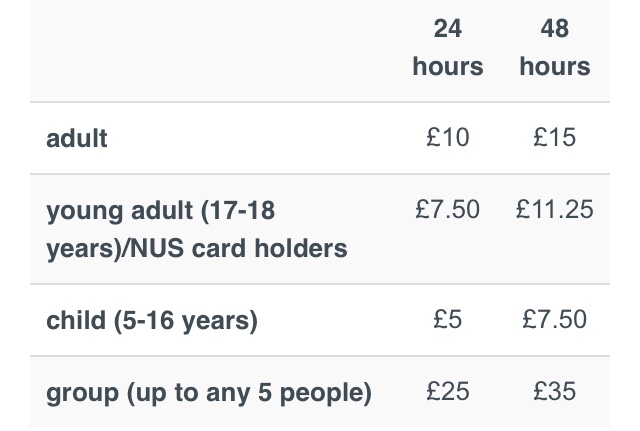This screenshot has height=431, width=640.
Task: Click the (up to any 5 people) text
Action: 247,393
